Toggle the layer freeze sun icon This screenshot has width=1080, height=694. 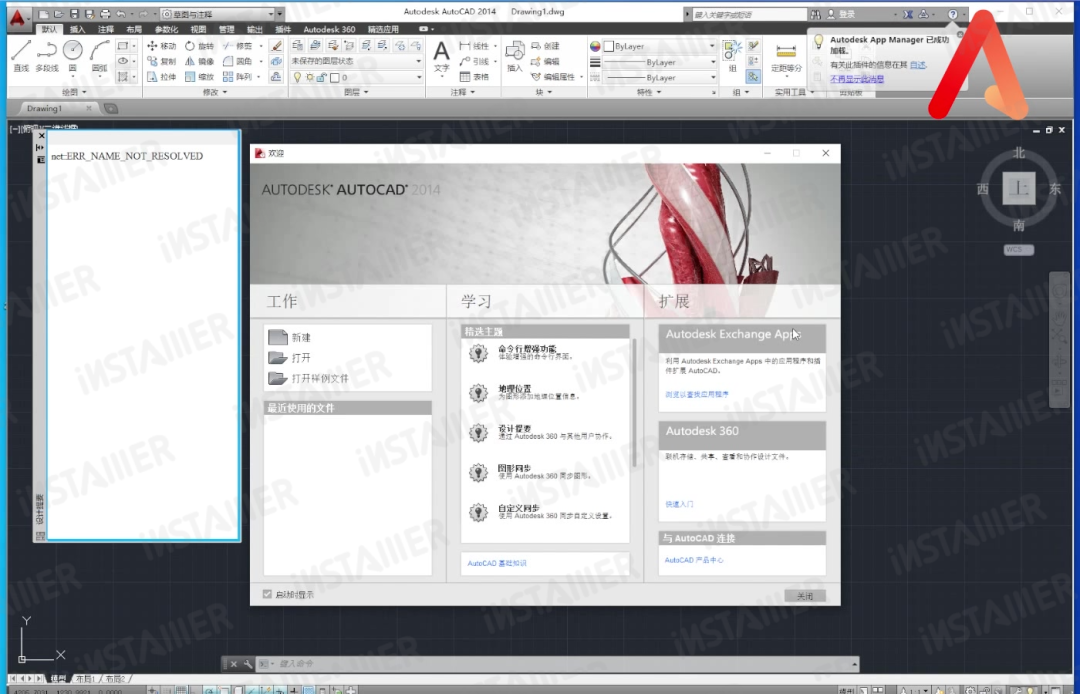310,78
